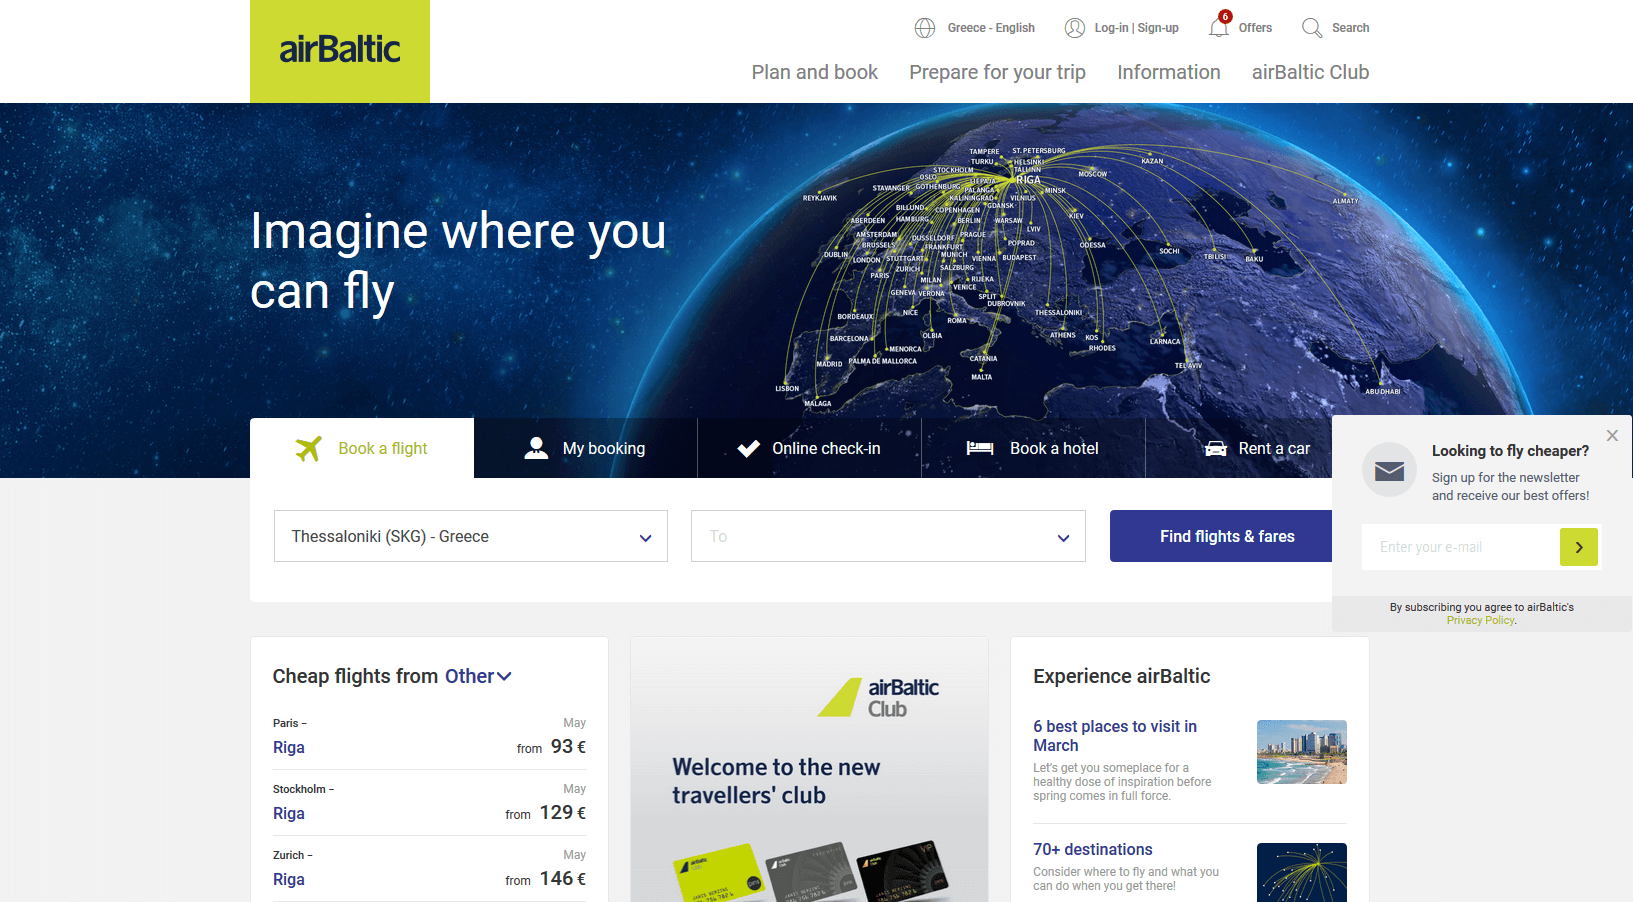Click the green airplane icon
The height and width of the screenshot is (902, 1633).
coord(309,449)
